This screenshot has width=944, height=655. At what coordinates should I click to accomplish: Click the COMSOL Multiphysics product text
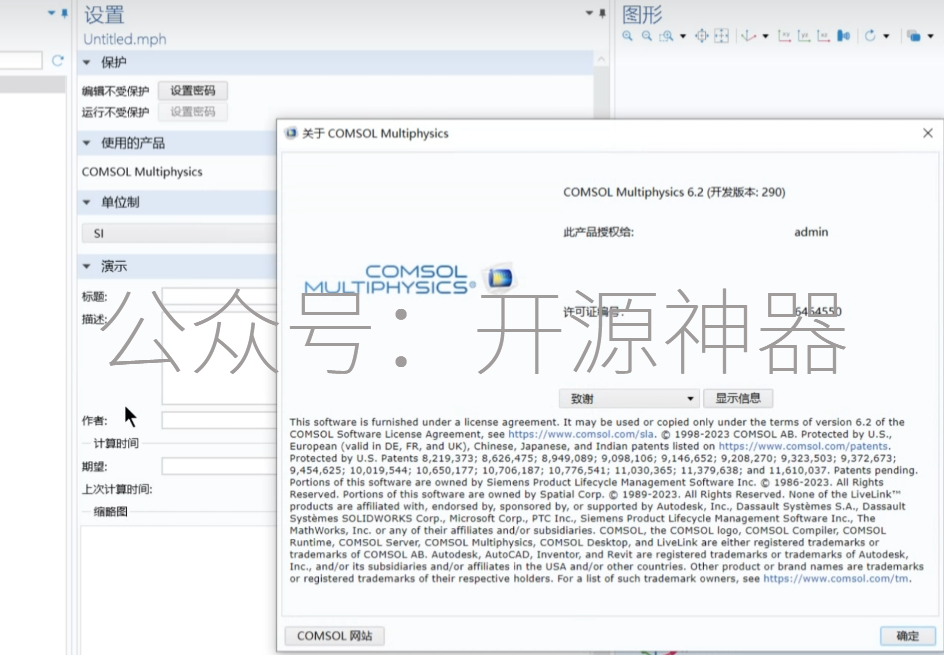coord(142,172)
